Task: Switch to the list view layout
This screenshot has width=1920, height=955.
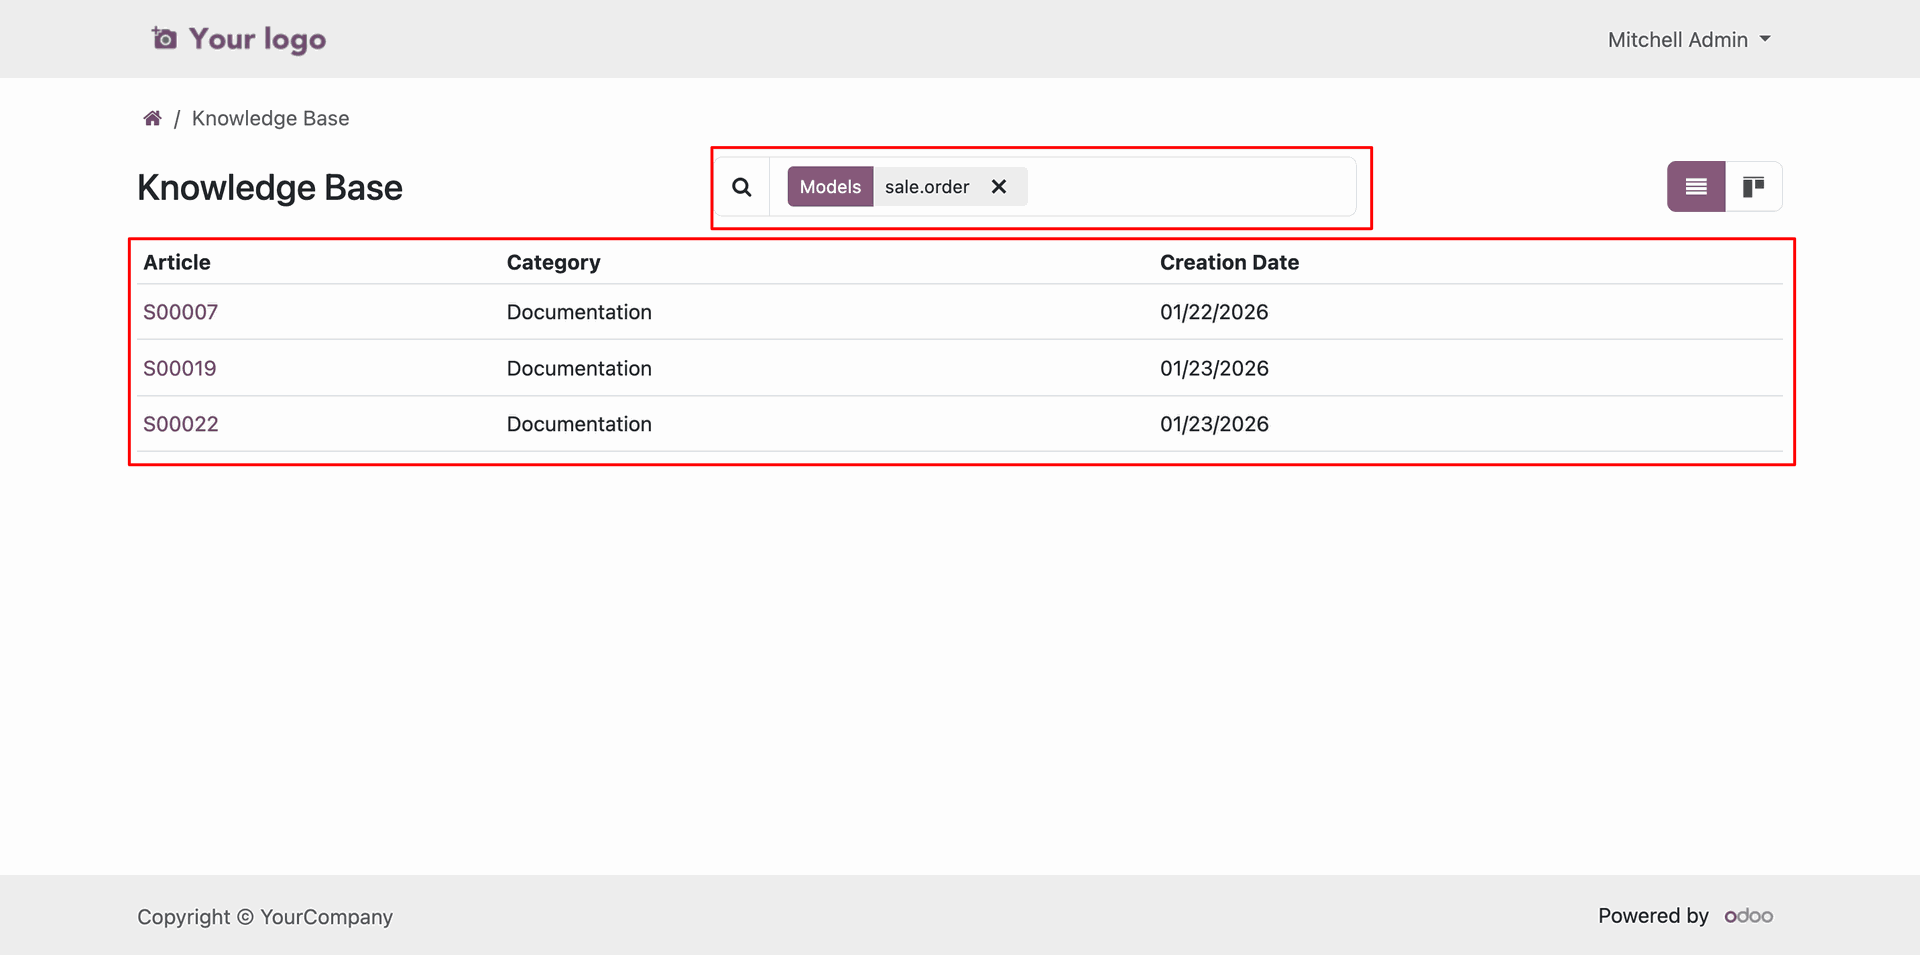Action: tap(1696, 187)
